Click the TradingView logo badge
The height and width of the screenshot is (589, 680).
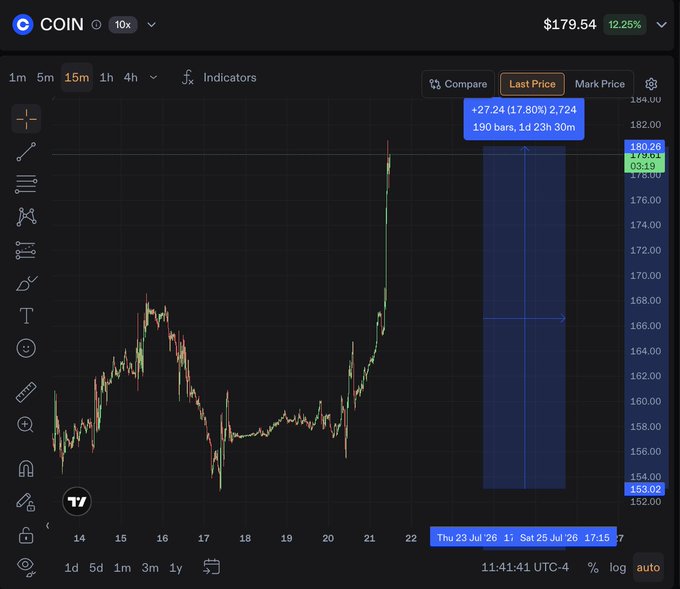77,502
